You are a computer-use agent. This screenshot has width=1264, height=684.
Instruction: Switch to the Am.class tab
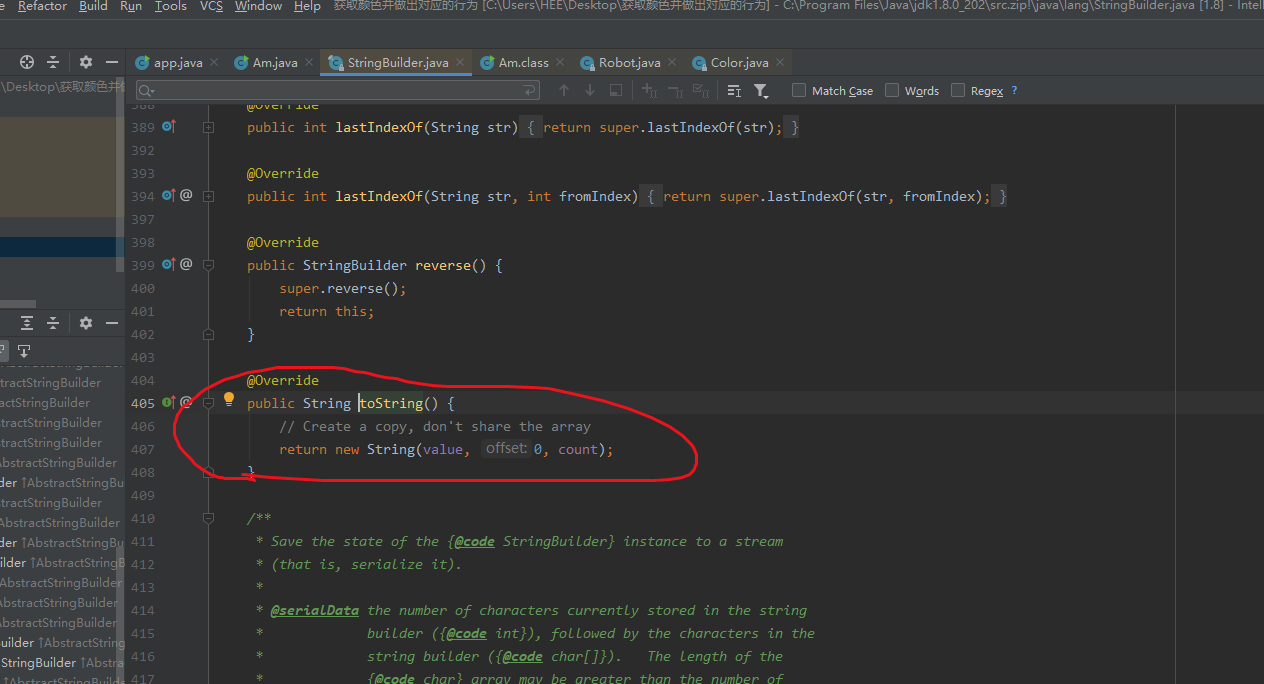tap(524, 62)
